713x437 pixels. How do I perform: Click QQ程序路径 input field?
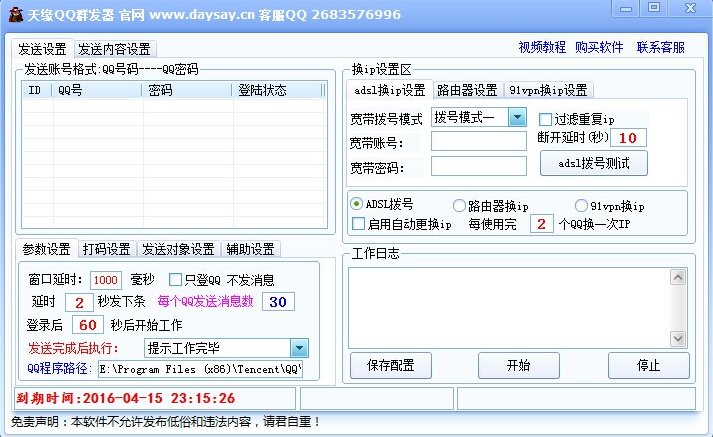pos(201,369)
